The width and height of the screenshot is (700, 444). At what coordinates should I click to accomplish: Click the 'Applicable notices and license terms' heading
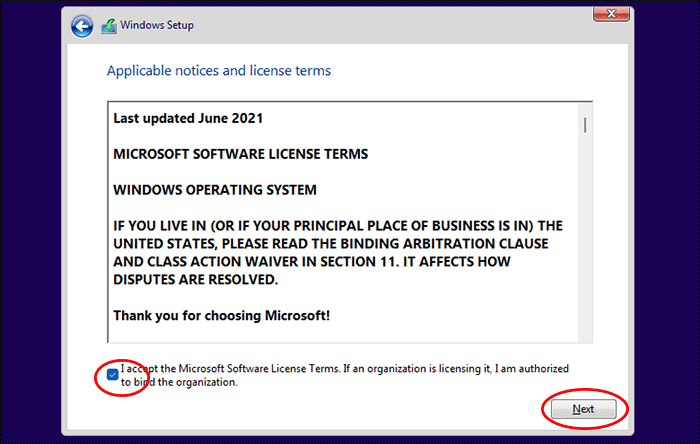coord(219,71)
